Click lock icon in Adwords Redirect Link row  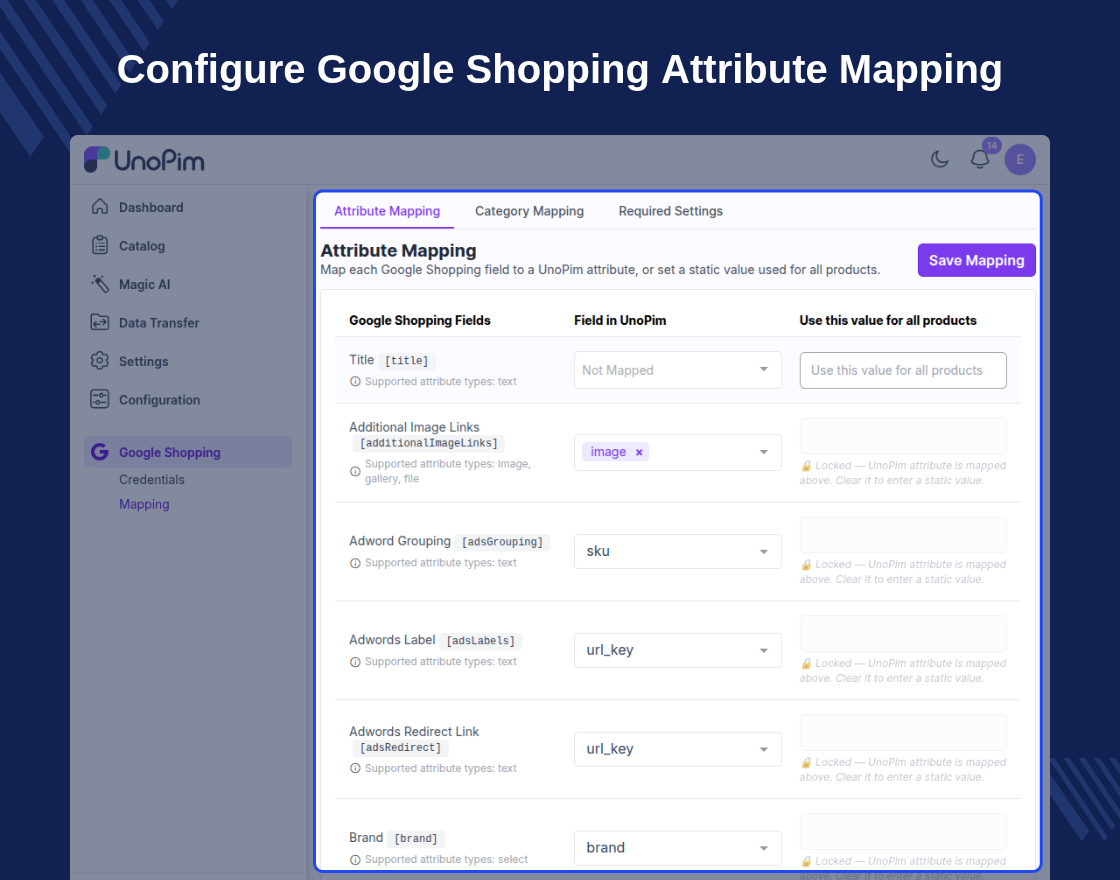(806, 763)
